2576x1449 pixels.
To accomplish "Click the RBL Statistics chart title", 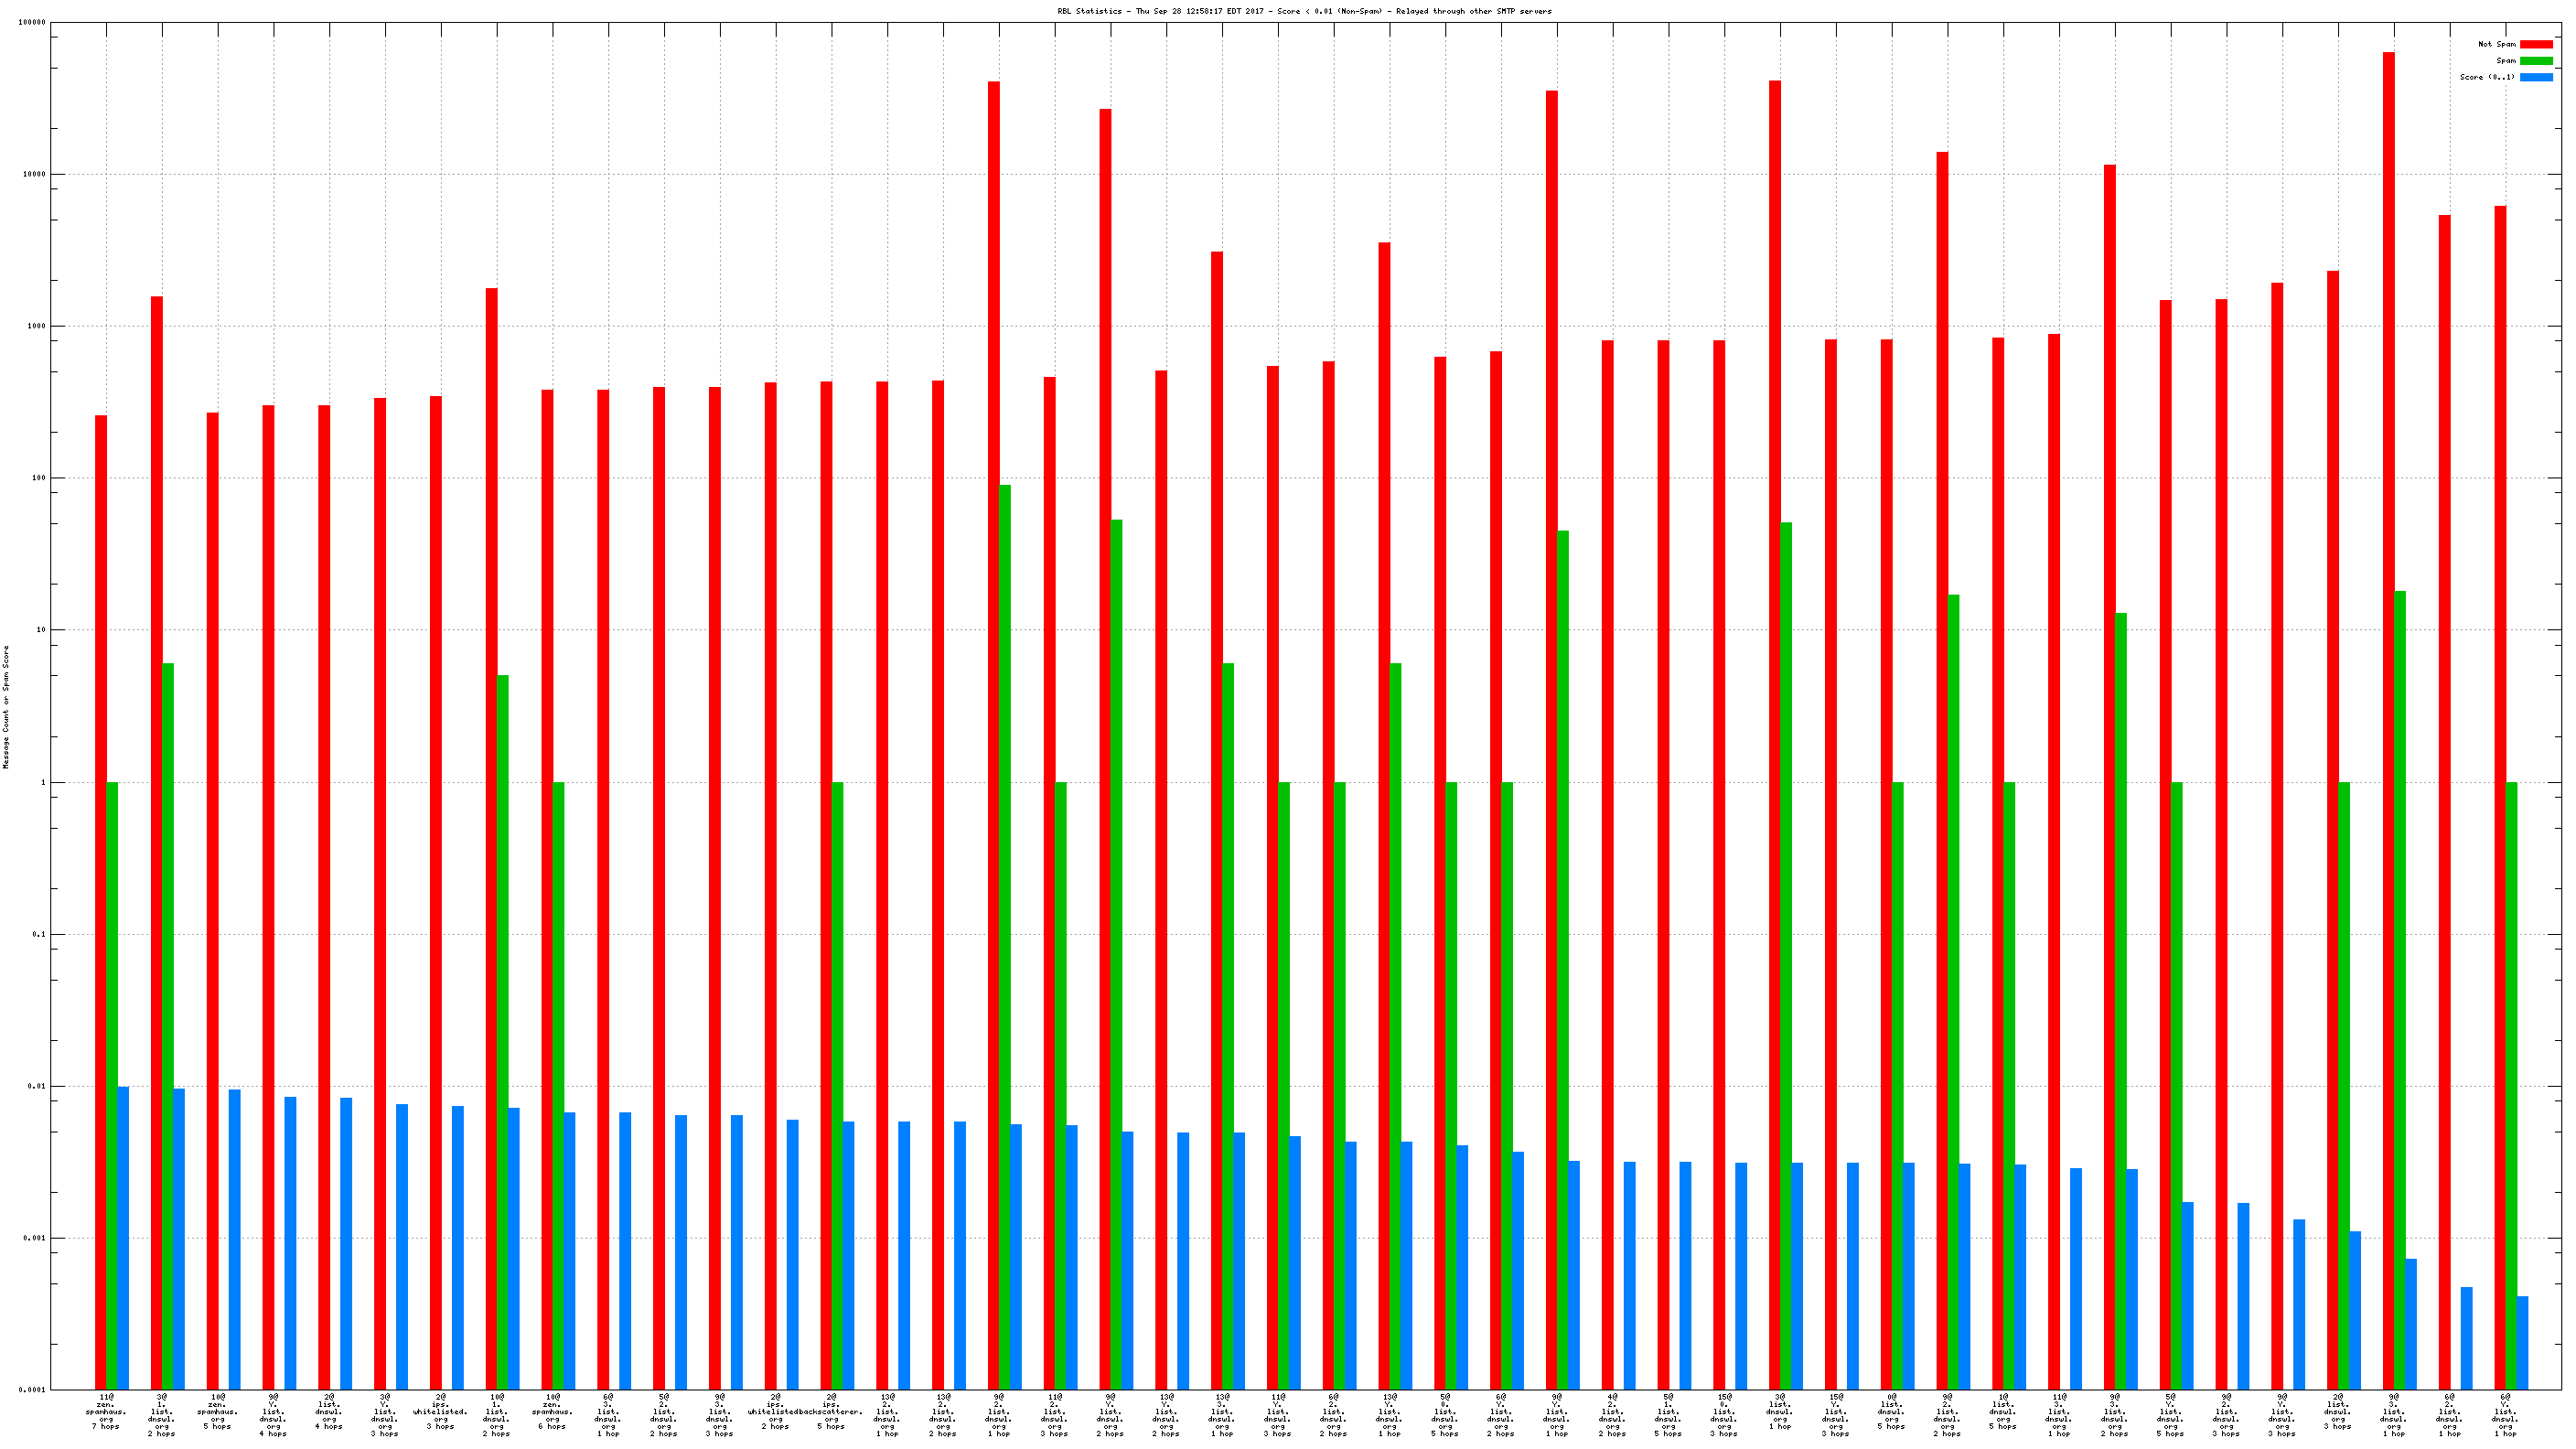I will [x=1304, y=11].
